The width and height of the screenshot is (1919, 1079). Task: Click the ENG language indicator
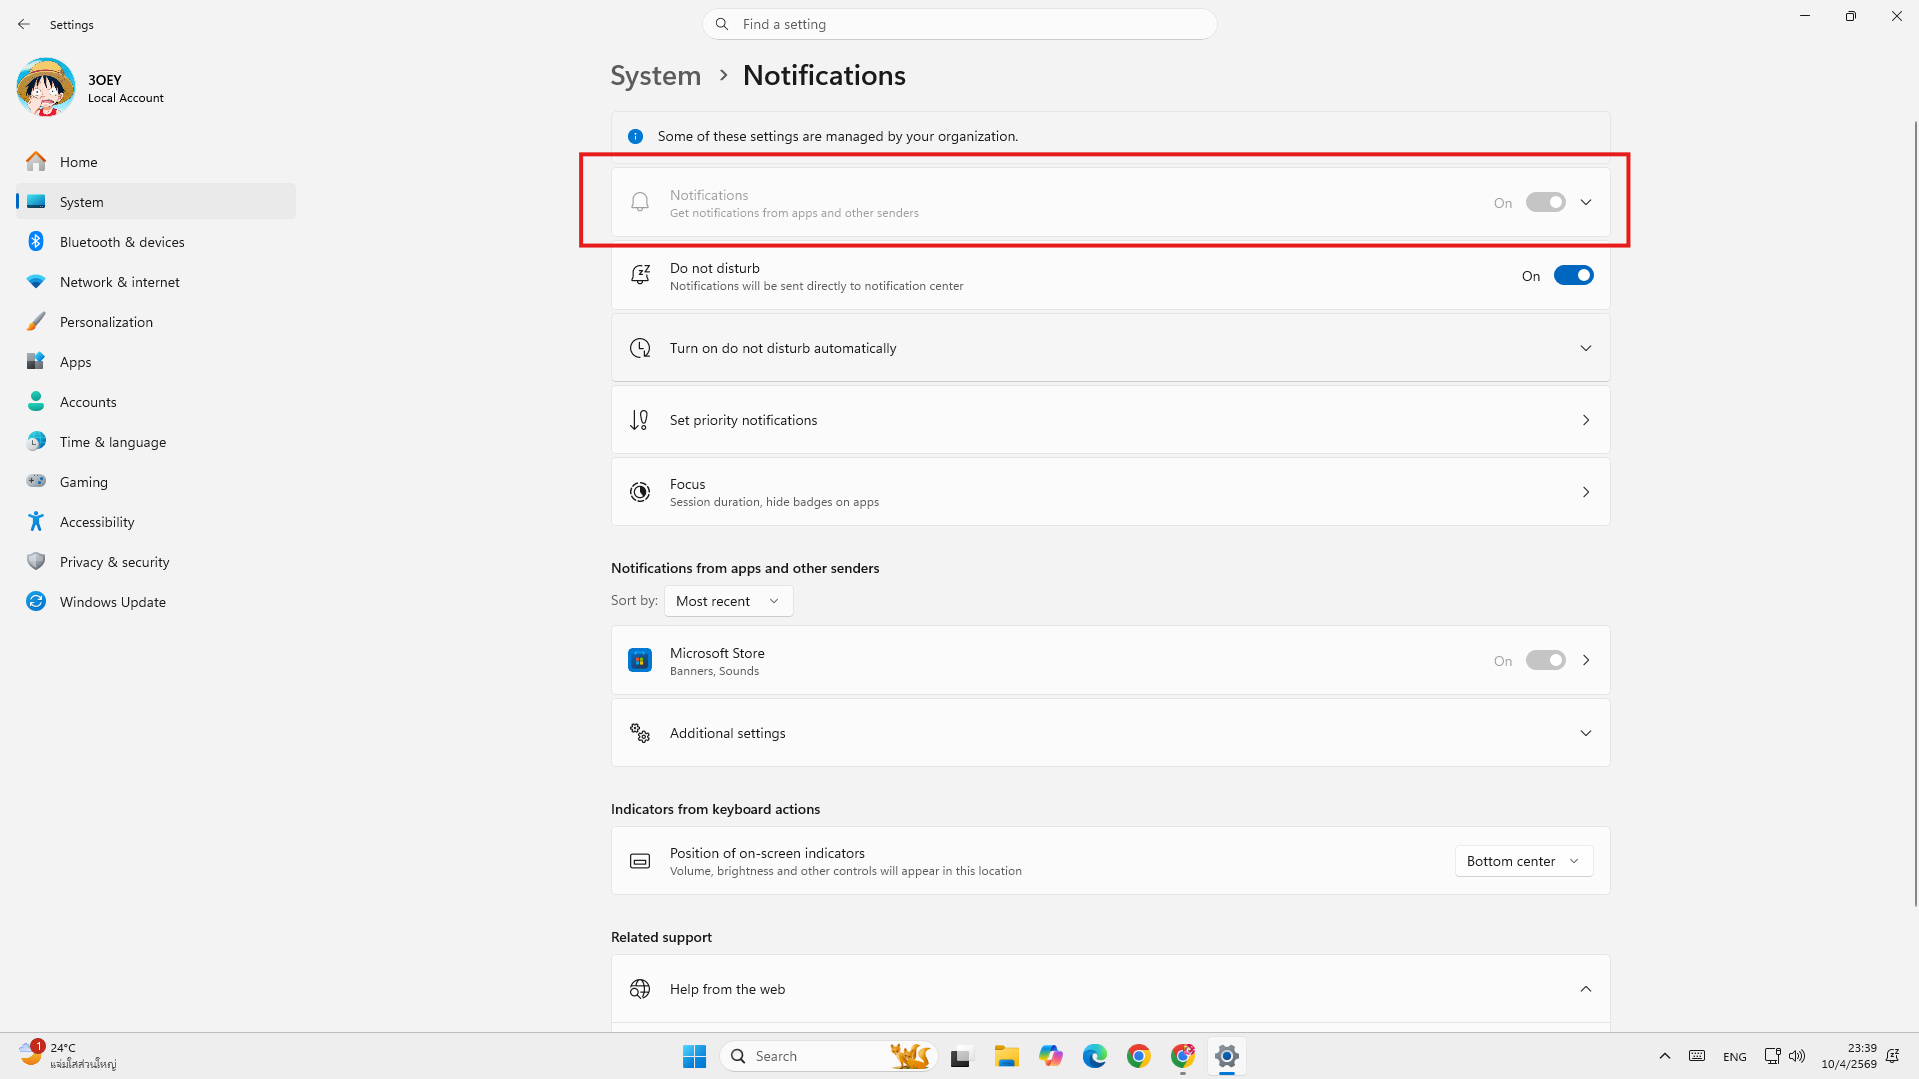[x=1735, y=1057]
